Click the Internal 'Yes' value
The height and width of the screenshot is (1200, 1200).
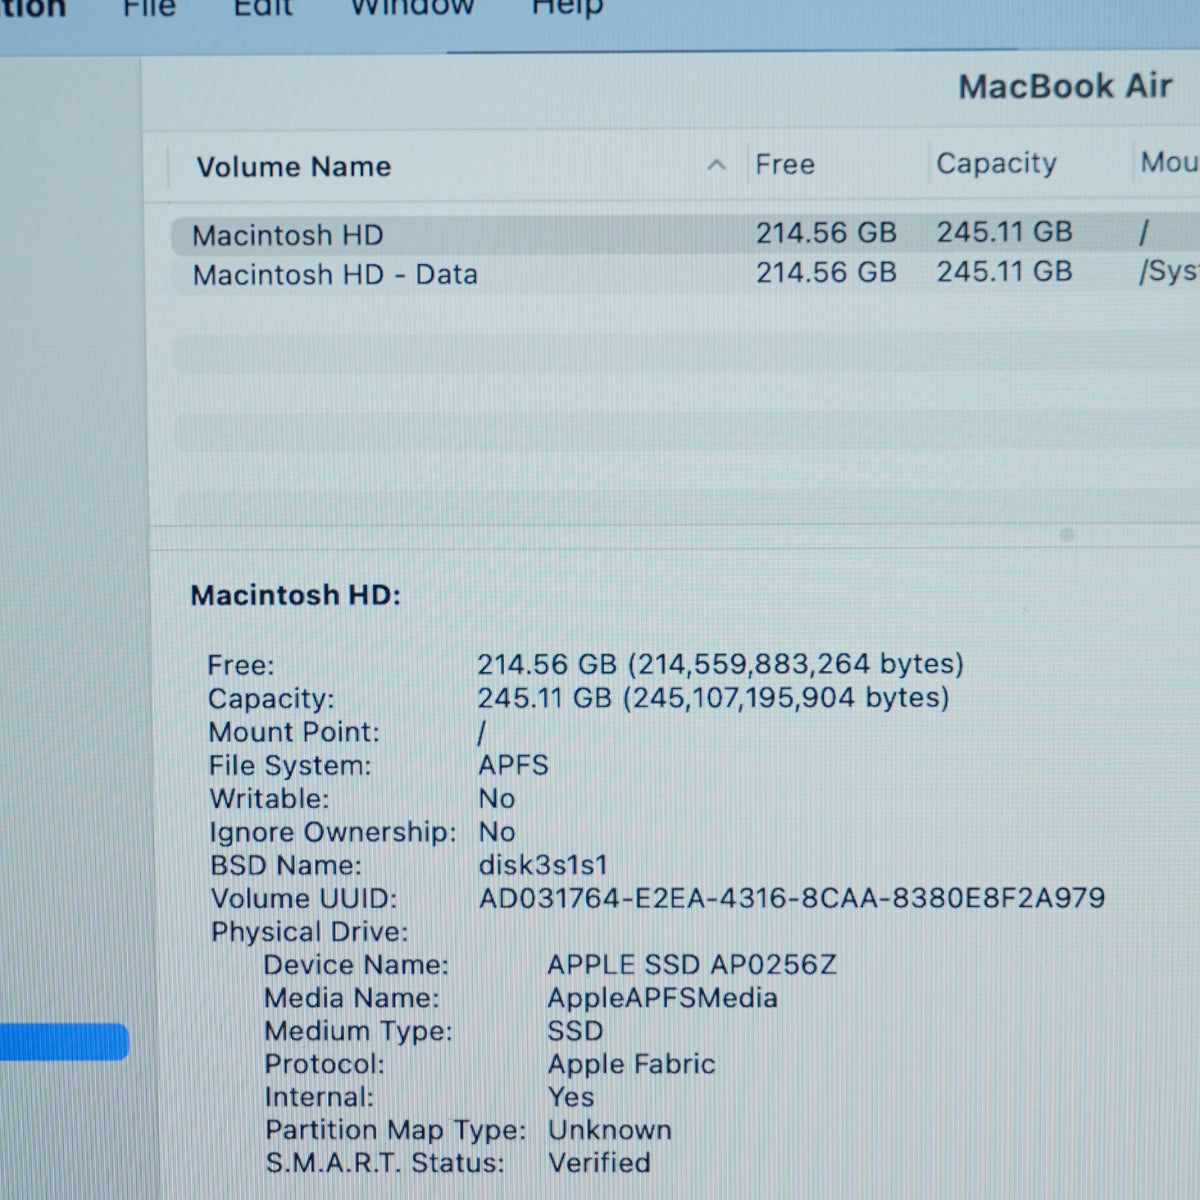click(x=571, y=1097)
